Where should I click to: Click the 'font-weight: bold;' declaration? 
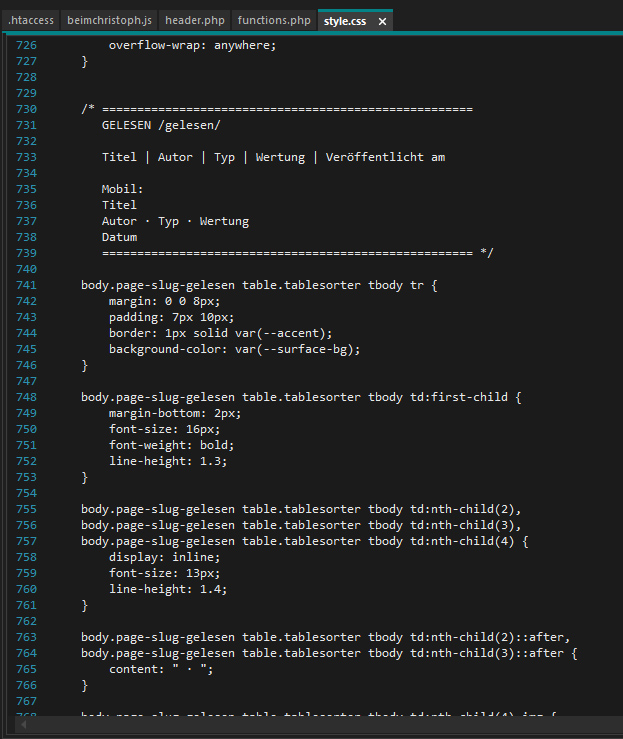pos(172,445)
